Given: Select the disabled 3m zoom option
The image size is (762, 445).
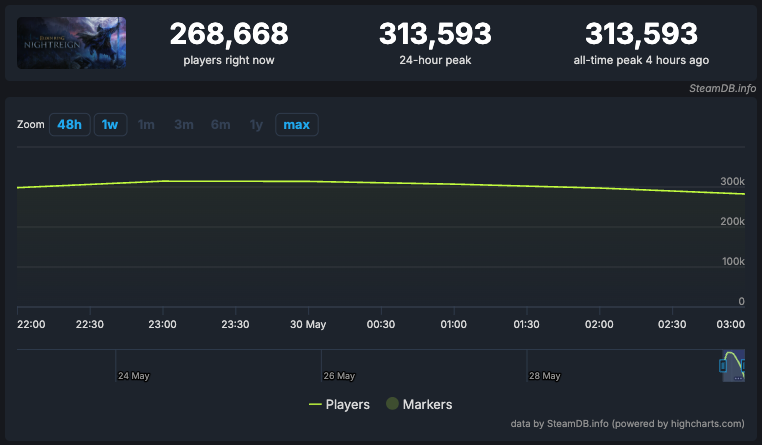Looking at the screenshot, I should [184, 125].
